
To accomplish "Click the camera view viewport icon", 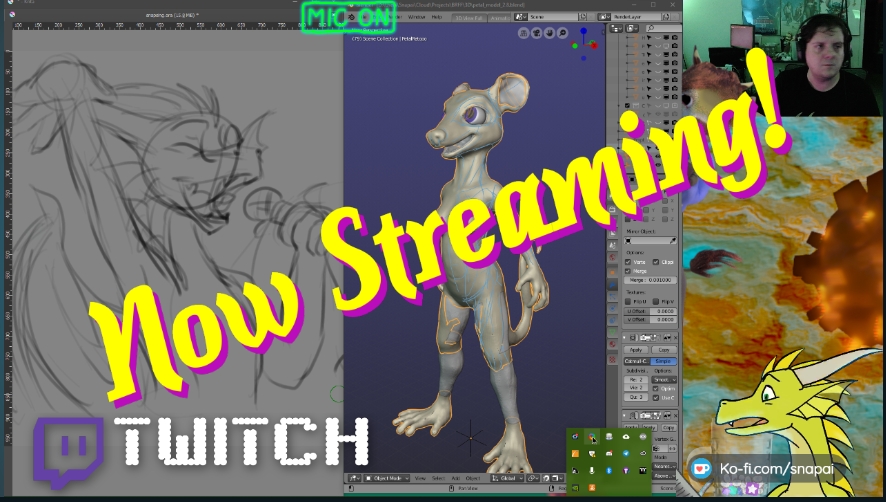I will click(536, 33).
